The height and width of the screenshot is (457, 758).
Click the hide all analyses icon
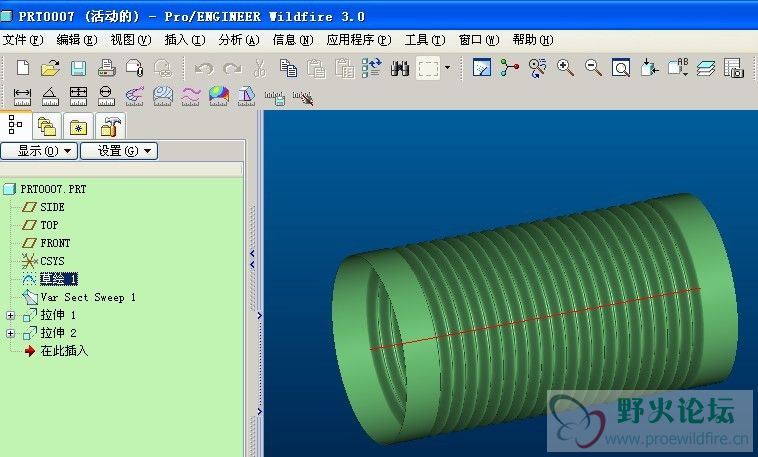pos(303,98)
